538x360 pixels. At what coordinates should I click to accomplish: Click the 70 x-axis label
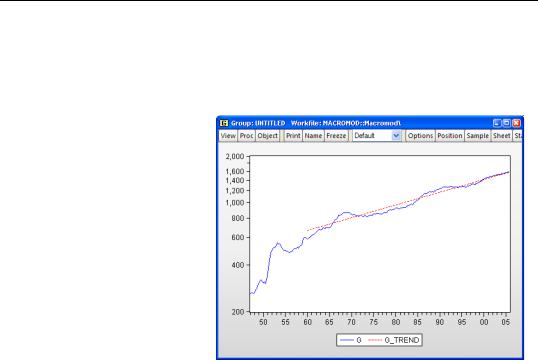tap(351, 323)
